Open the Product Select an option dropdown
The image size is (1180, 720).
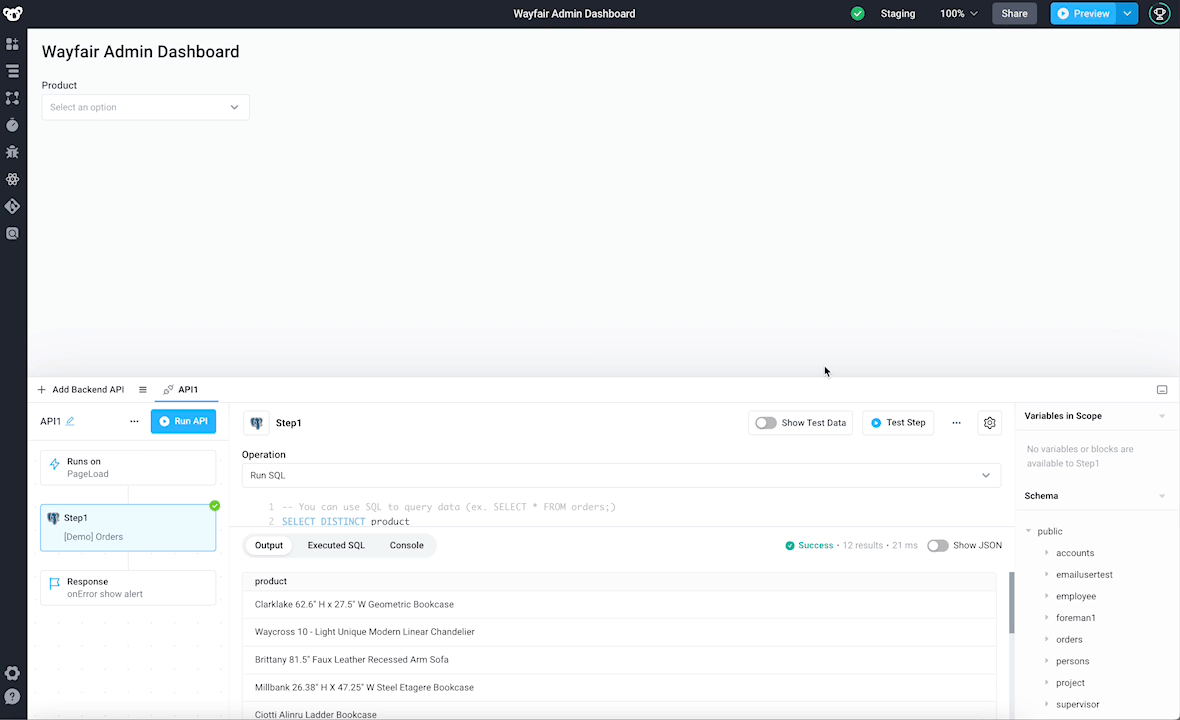coord(145,107)
